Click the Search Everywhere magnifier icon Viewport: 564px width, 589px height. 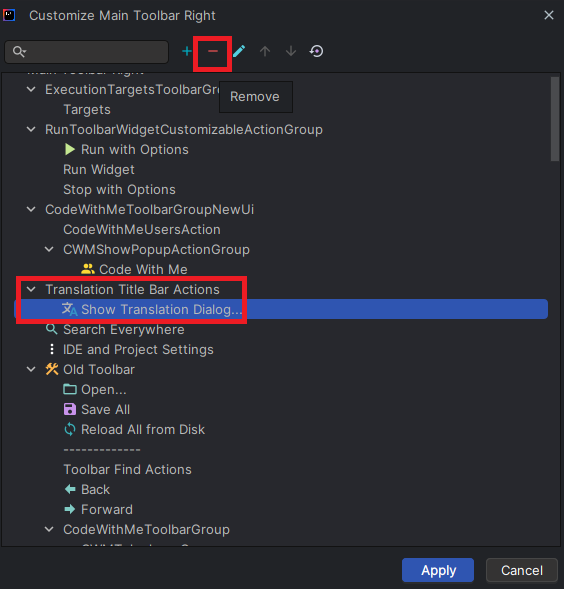click(51, 329)
